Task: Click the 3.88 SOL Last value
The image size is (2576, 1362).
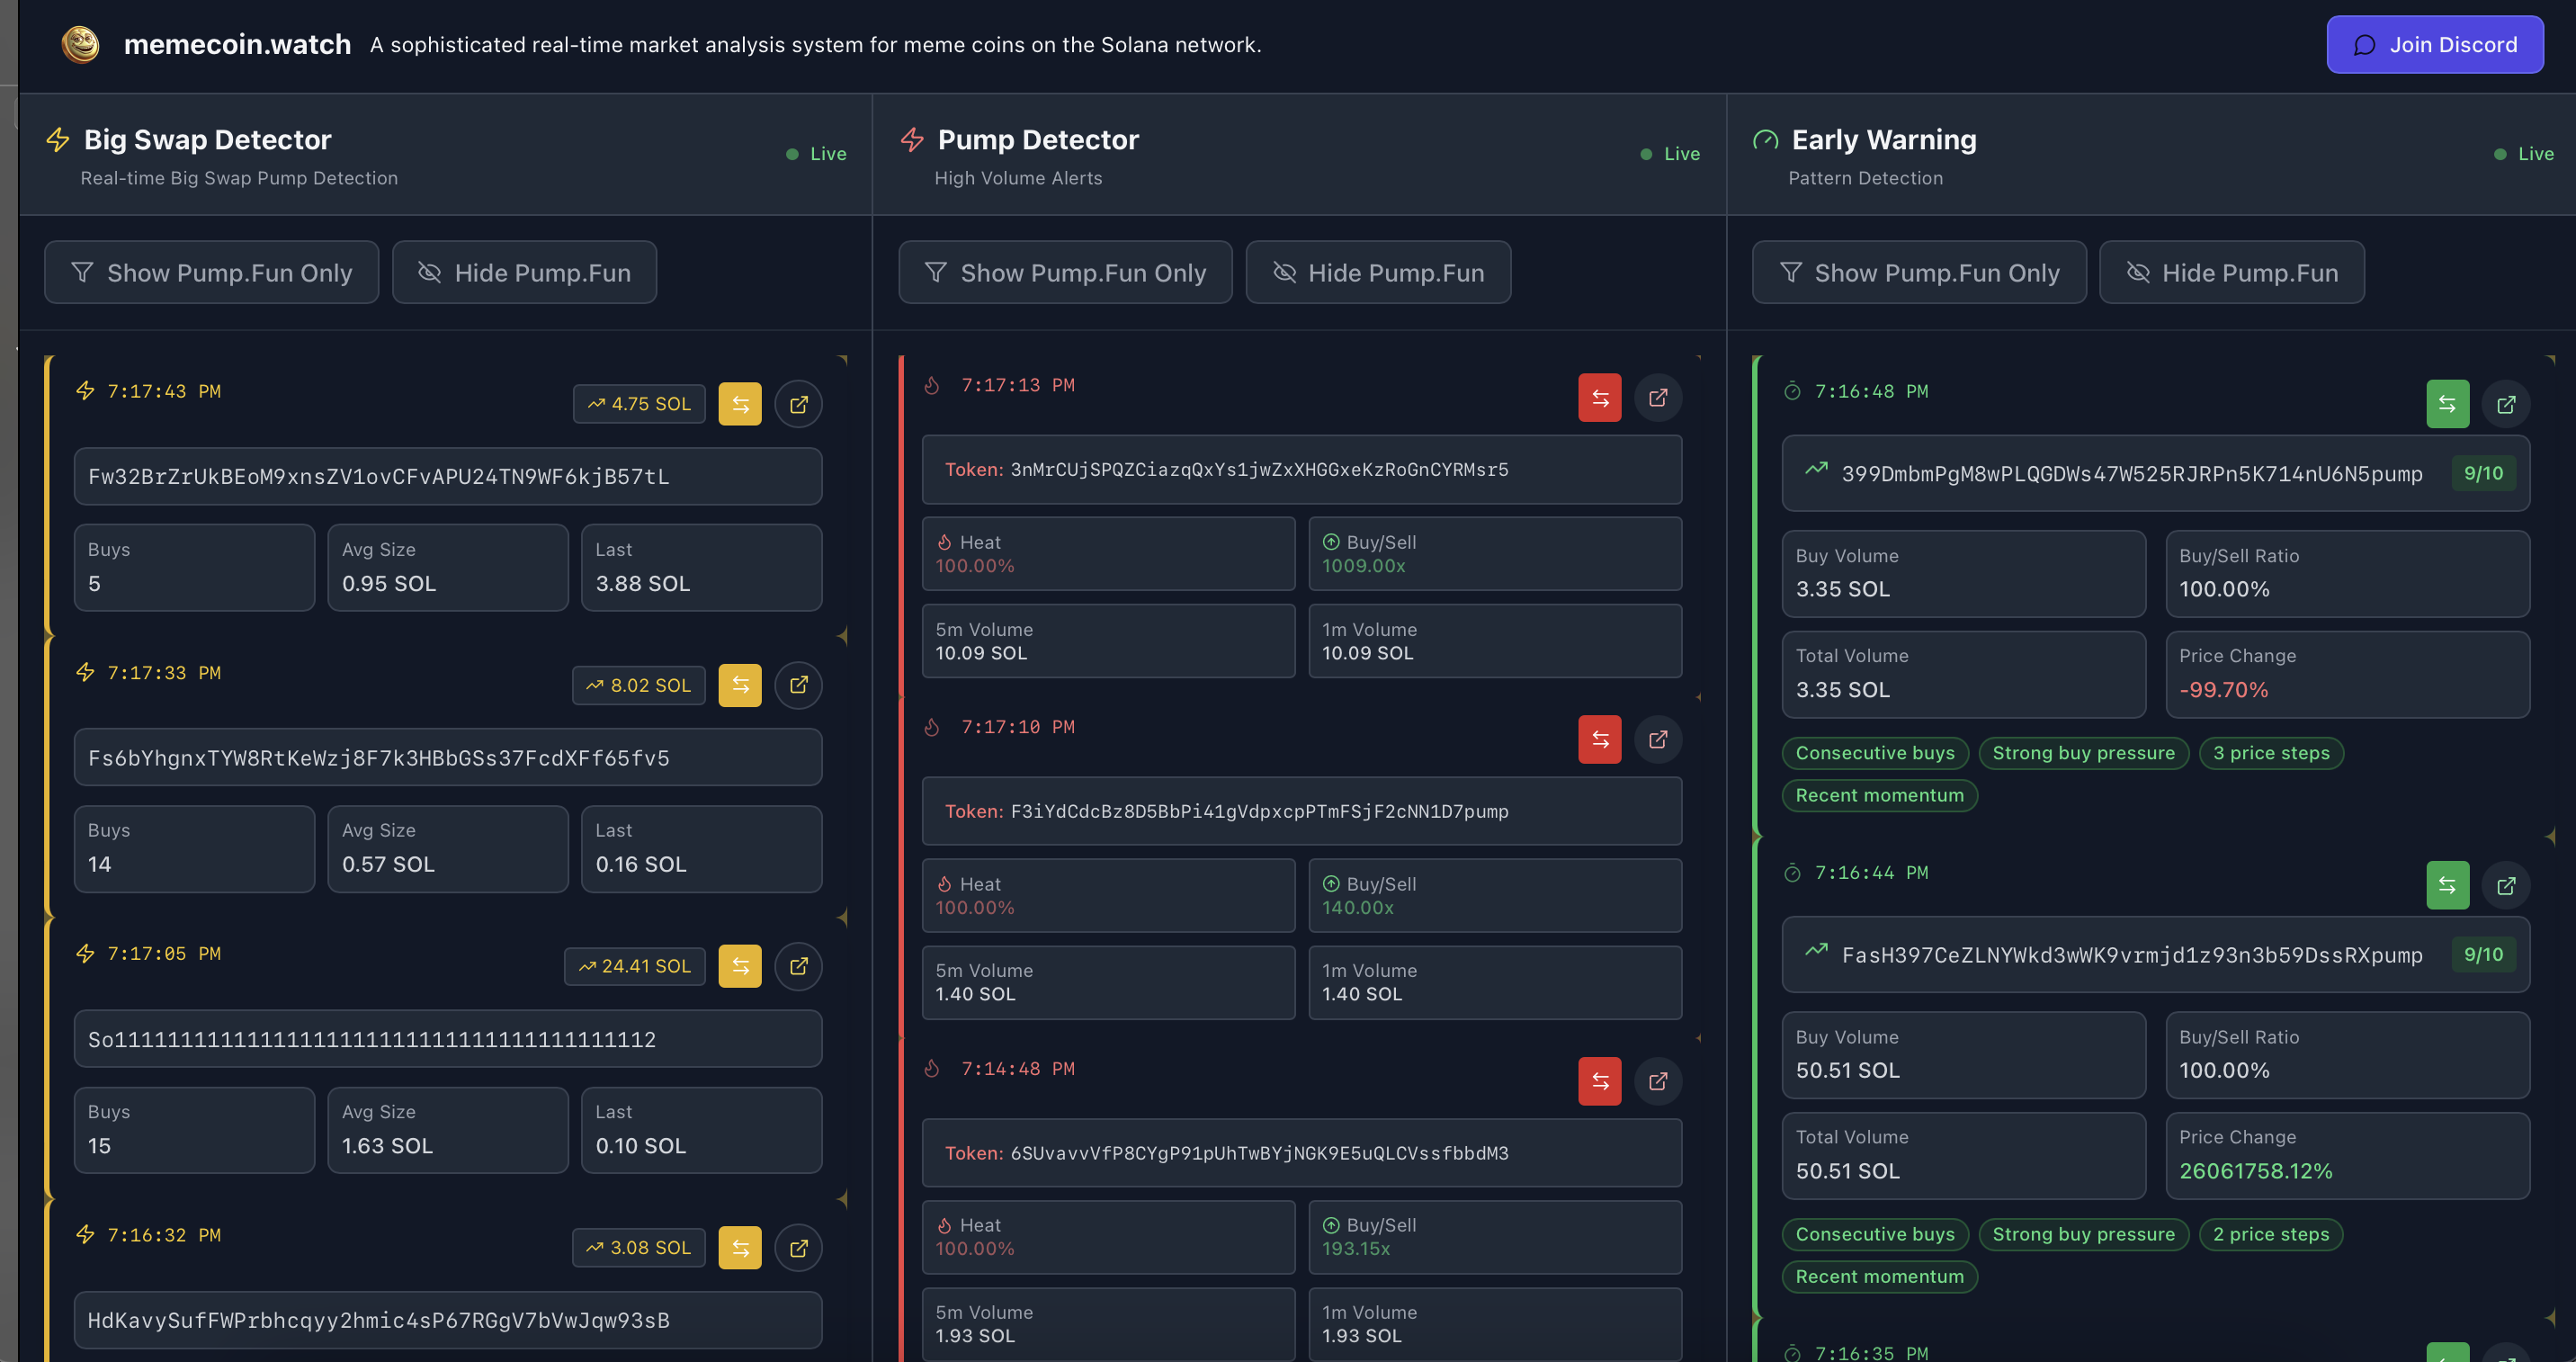Action: [643, 584]
